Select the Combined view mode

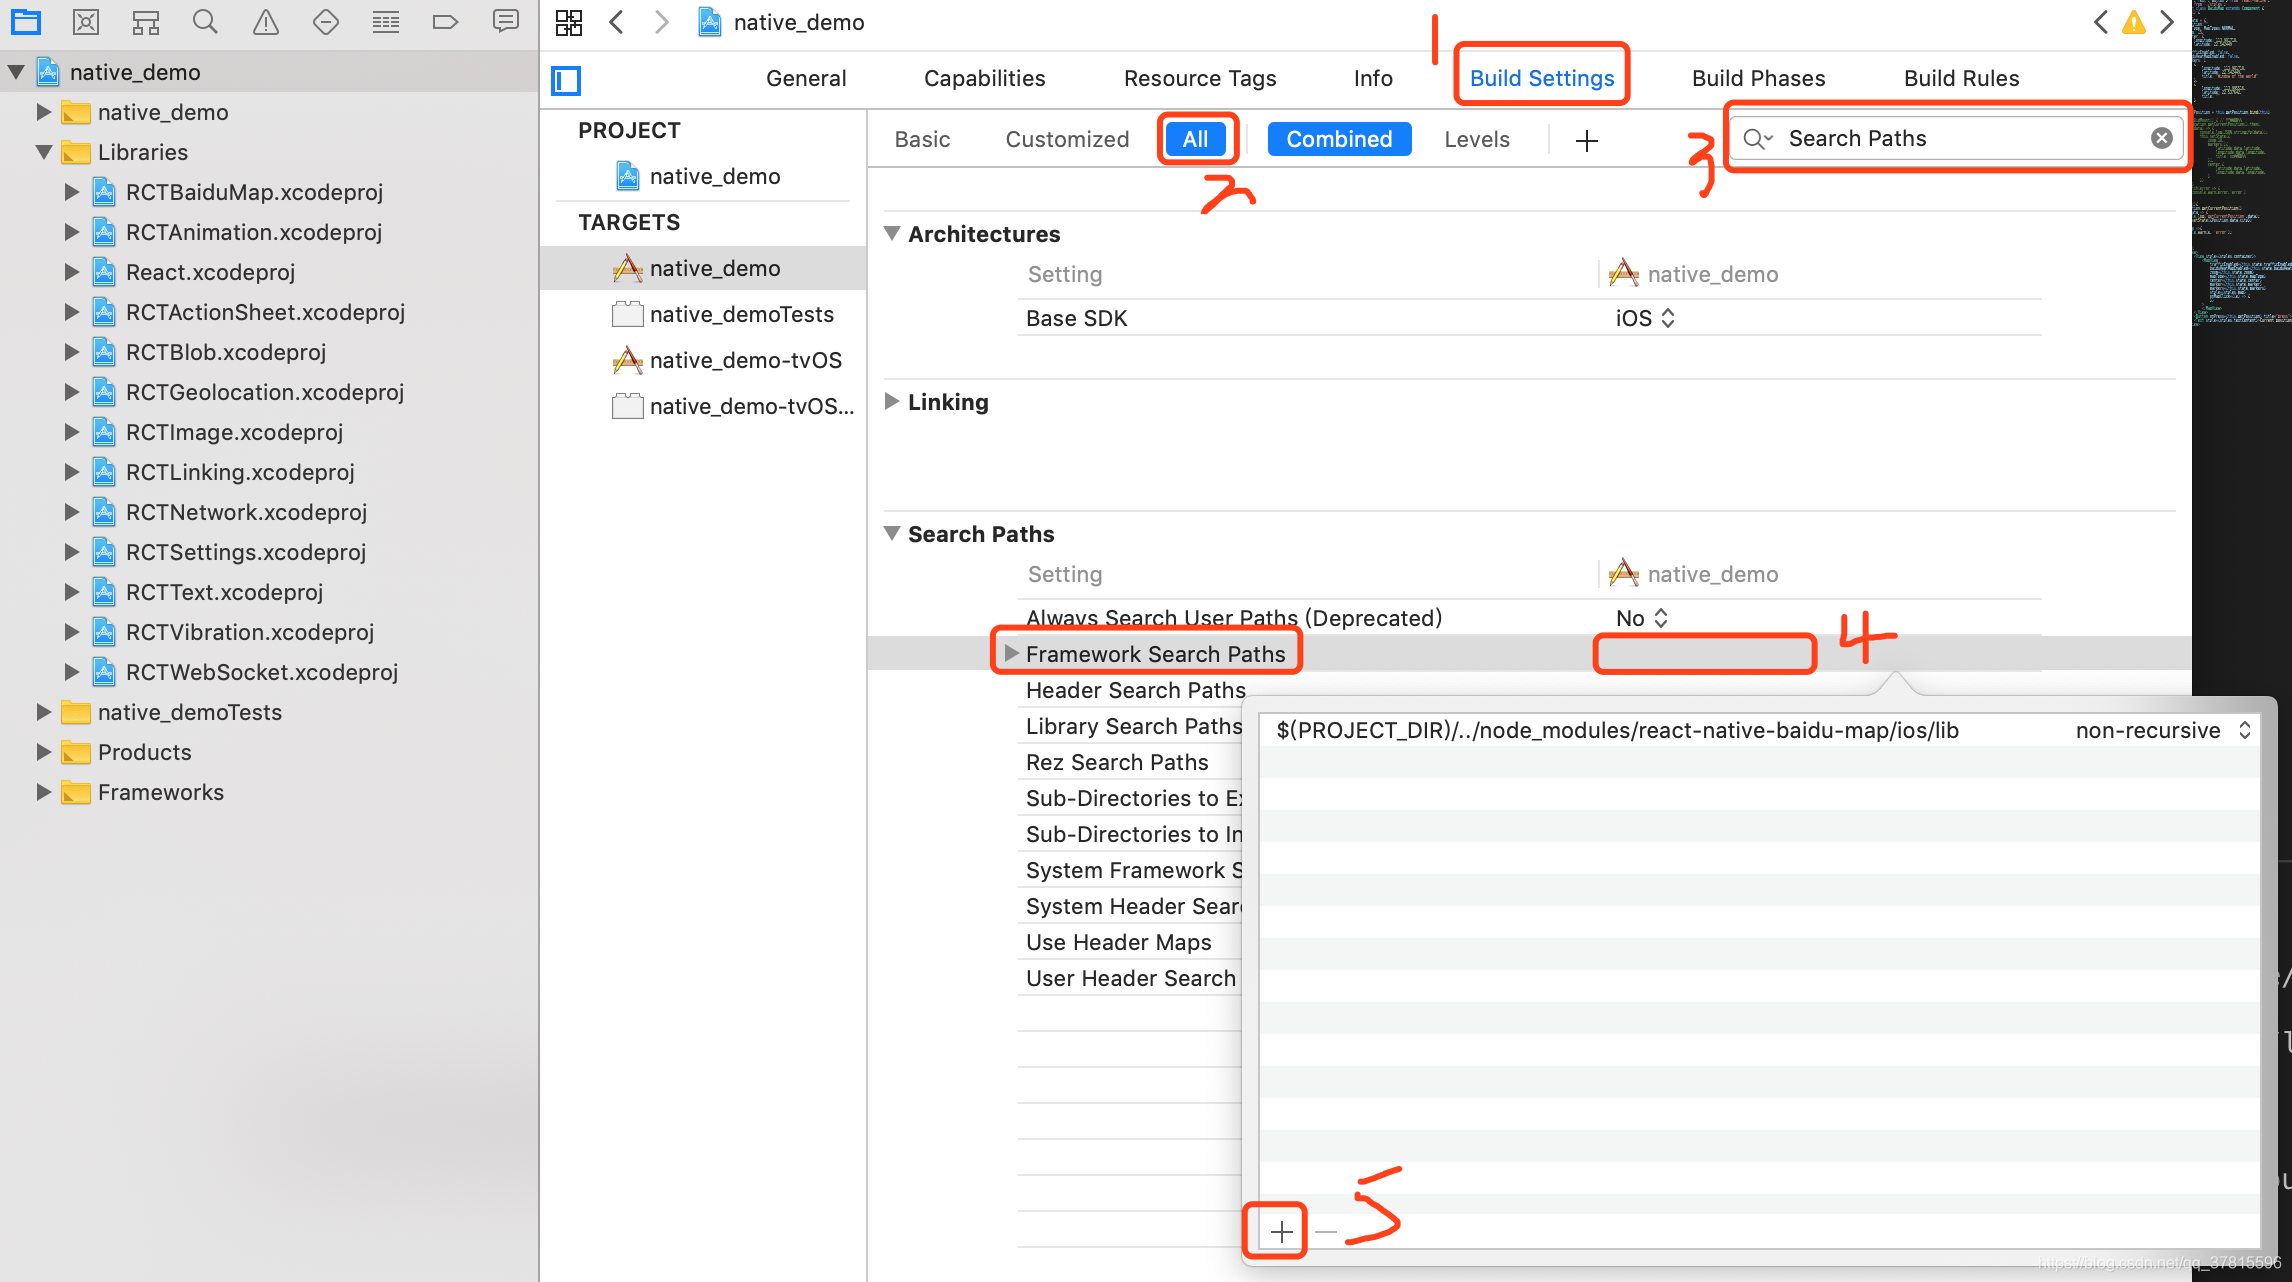(x=1339, y=139)
